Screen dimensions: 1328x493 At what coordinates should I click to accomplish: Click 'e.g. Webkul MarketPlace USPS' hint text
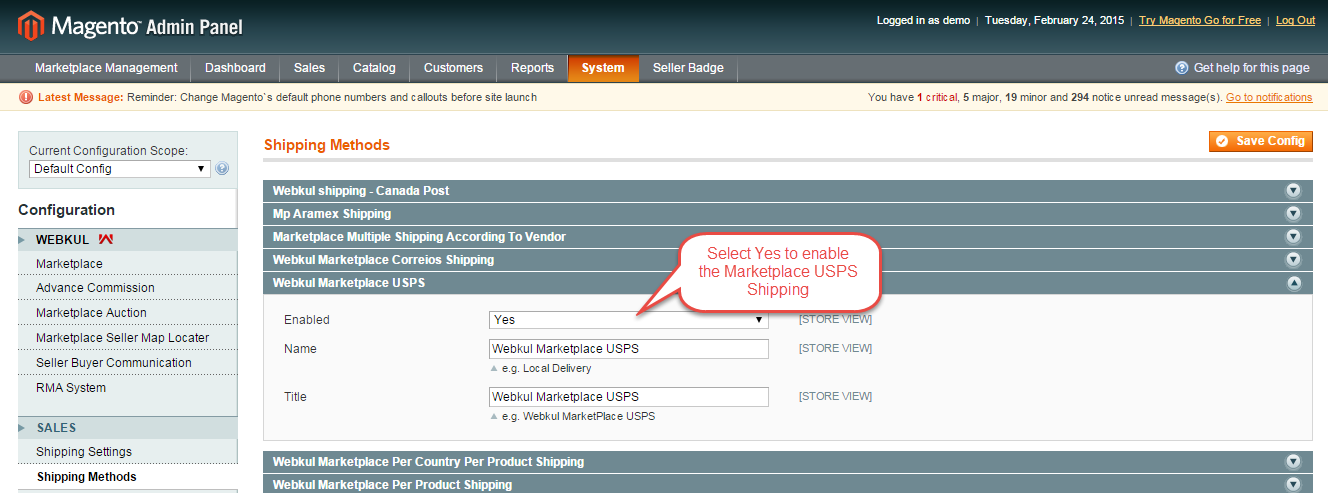pyautogui.click(x=578, y=416)
